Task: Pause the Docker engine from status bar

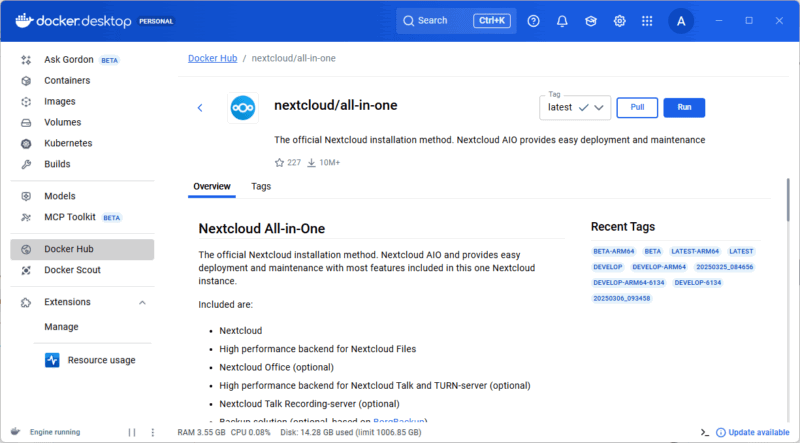Action: (132, 432)
